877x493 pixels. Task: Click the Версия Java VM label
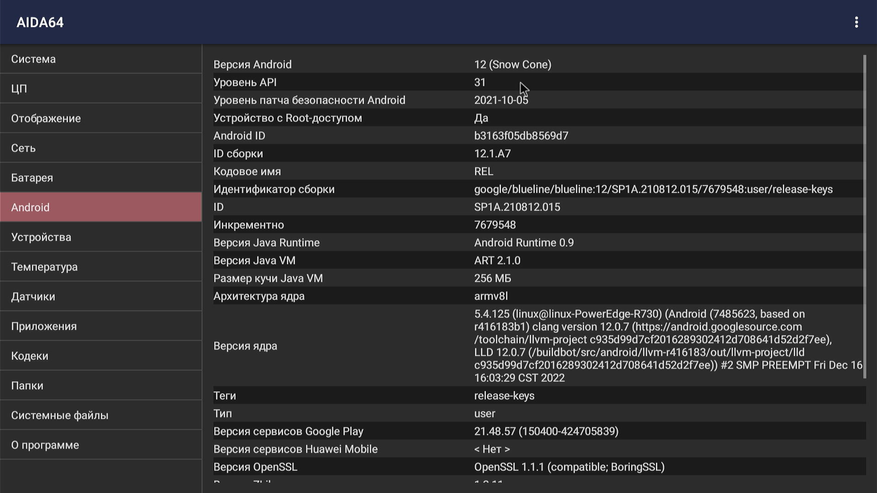pyautogui.click(x=254, y=261)
